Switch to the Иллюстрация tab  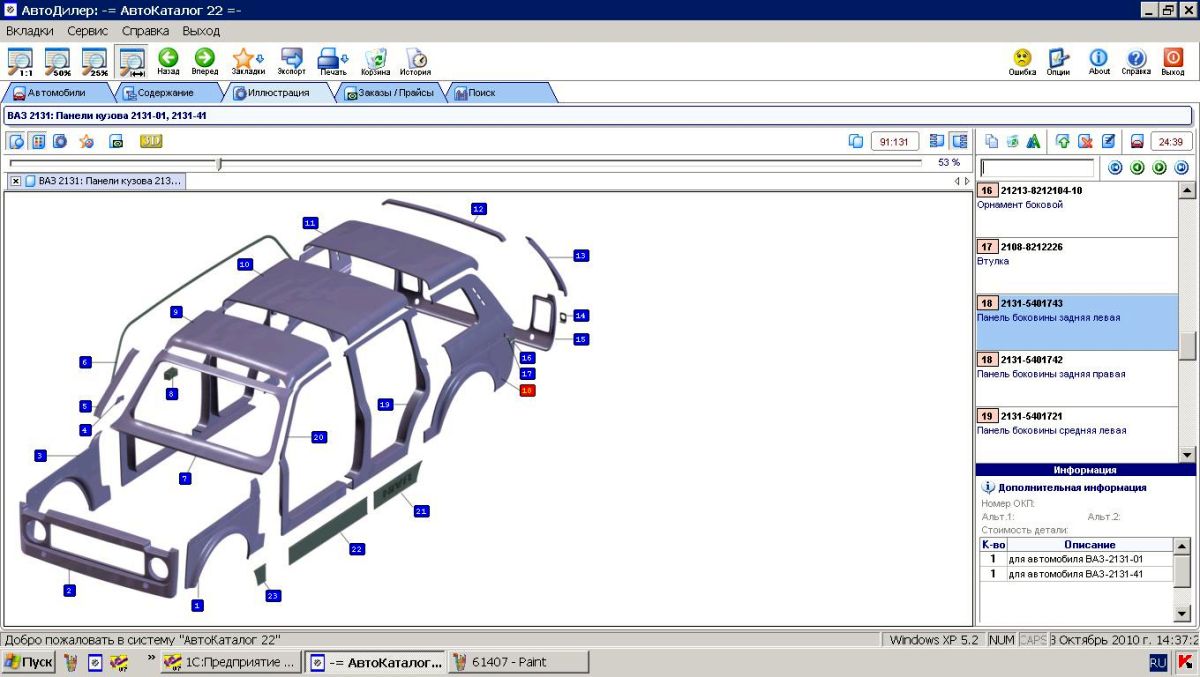tap(279, 93)
